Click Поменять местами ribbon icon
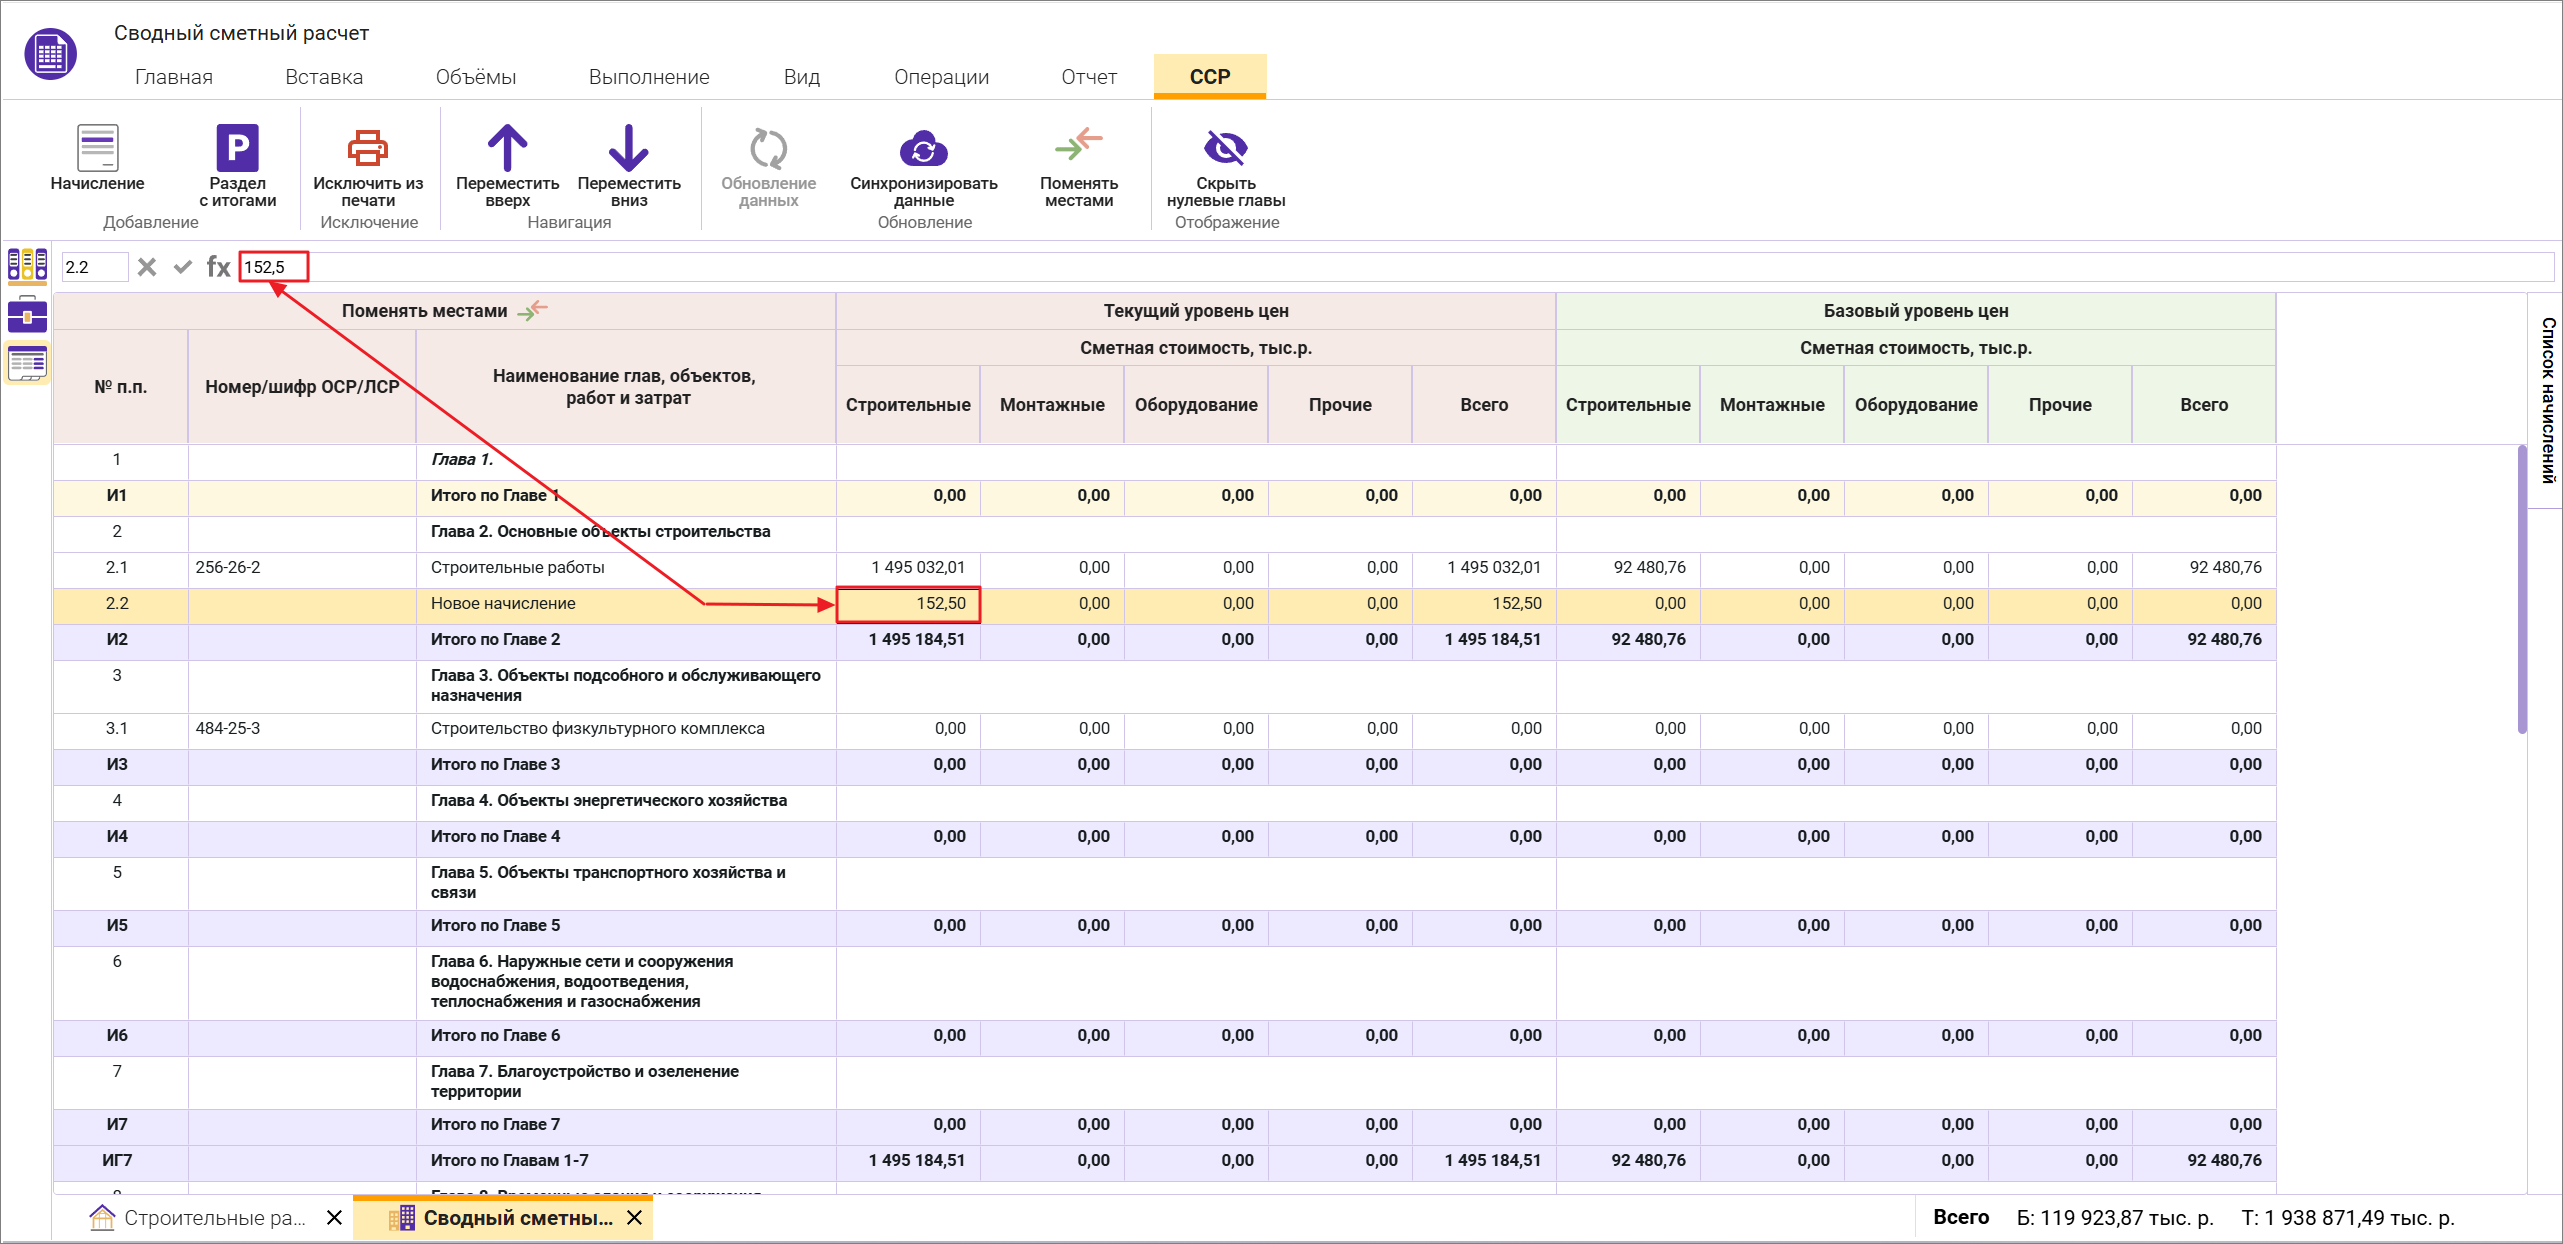This screenshot has width=2563, height=1244. [1078, 147]
